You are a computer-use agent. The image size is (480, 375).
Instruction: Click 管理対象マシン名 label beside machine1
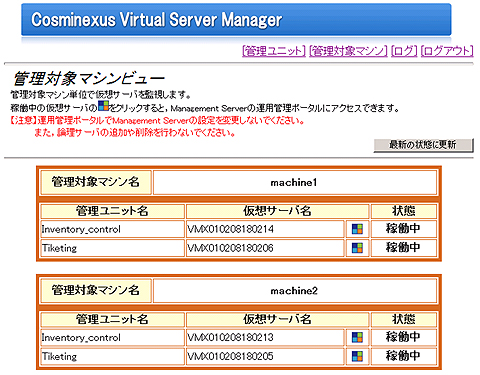[96, 182]
